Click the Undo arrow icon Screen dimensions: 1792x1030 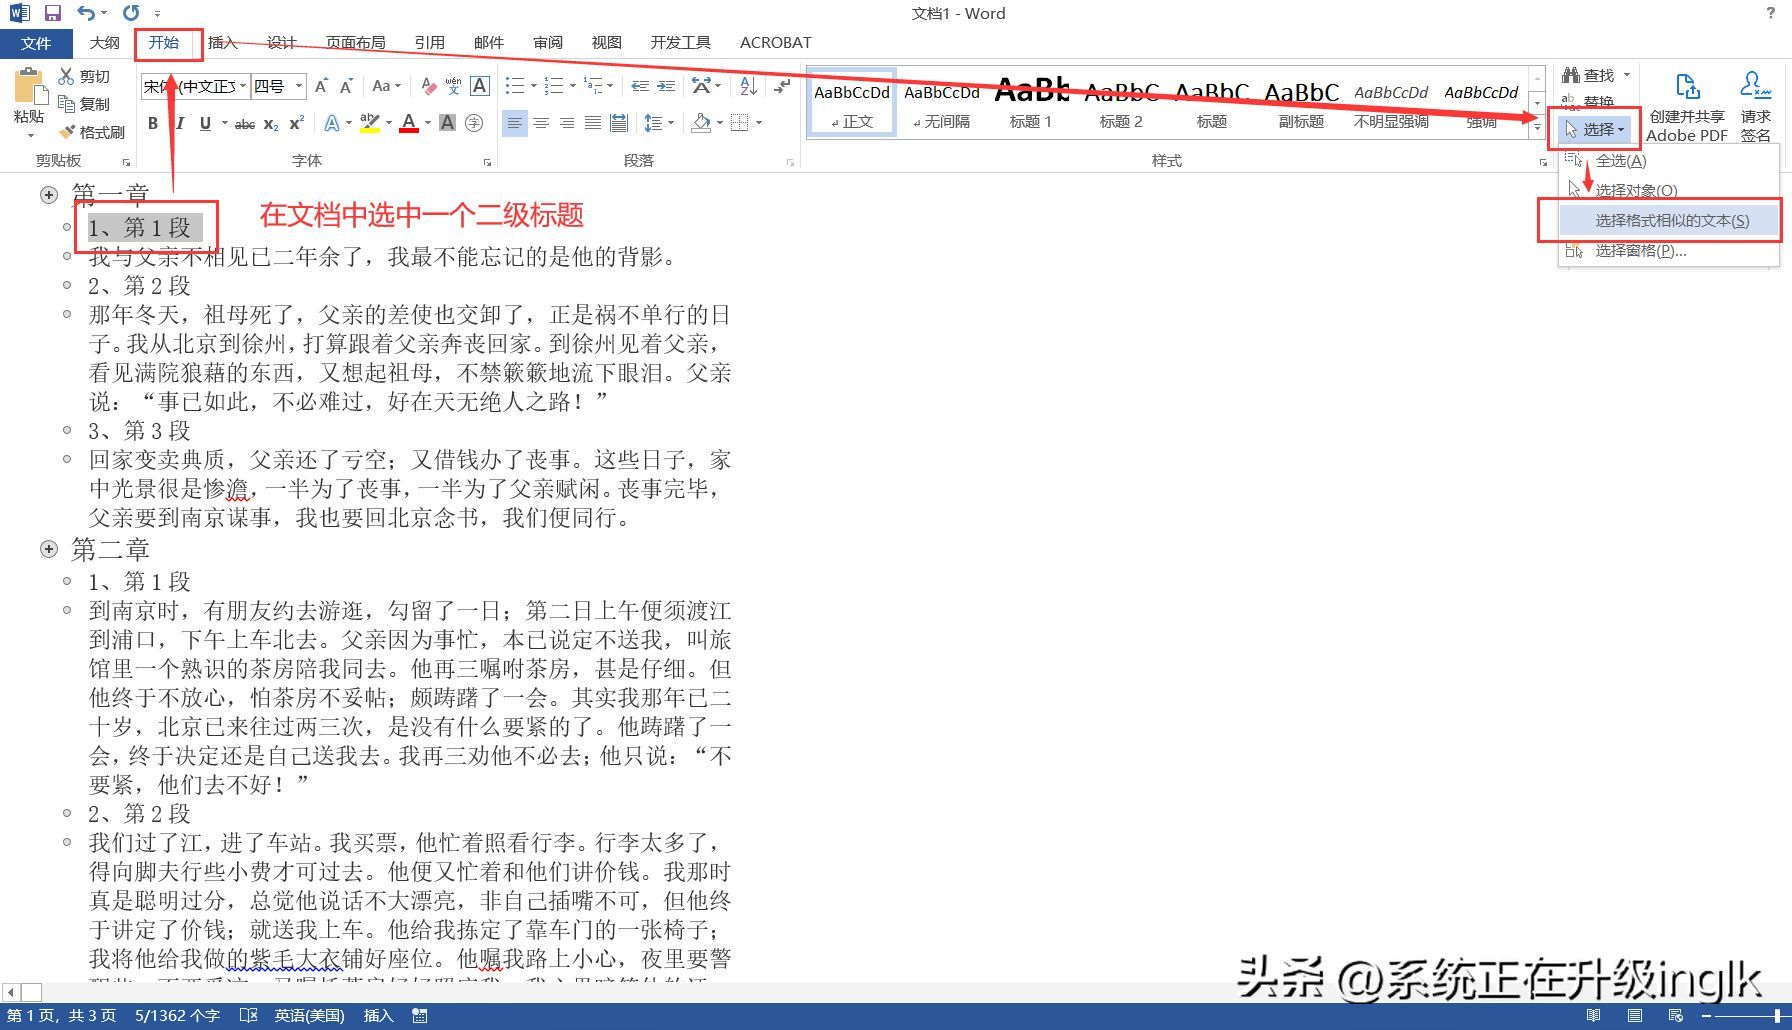pos(86,13)
